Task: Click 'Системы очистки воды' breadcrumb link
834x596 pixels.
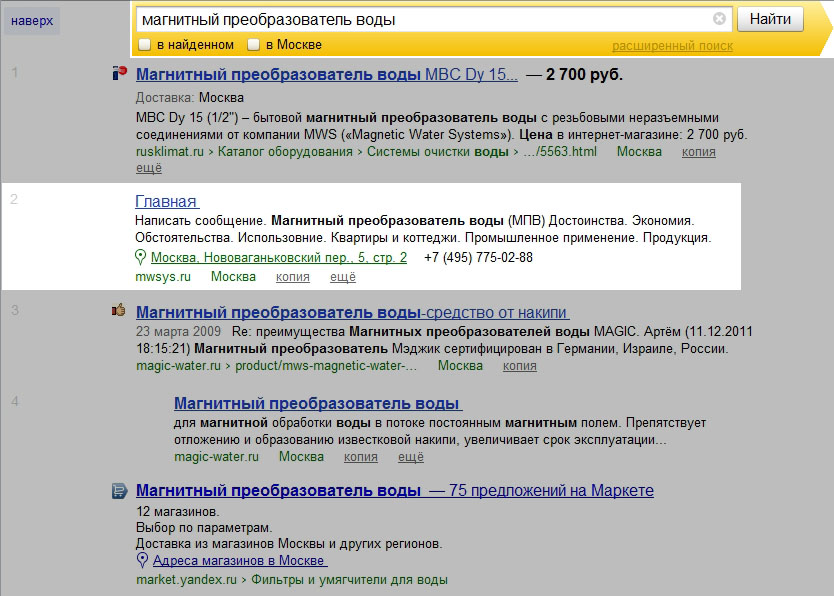Action: (438, 152)
